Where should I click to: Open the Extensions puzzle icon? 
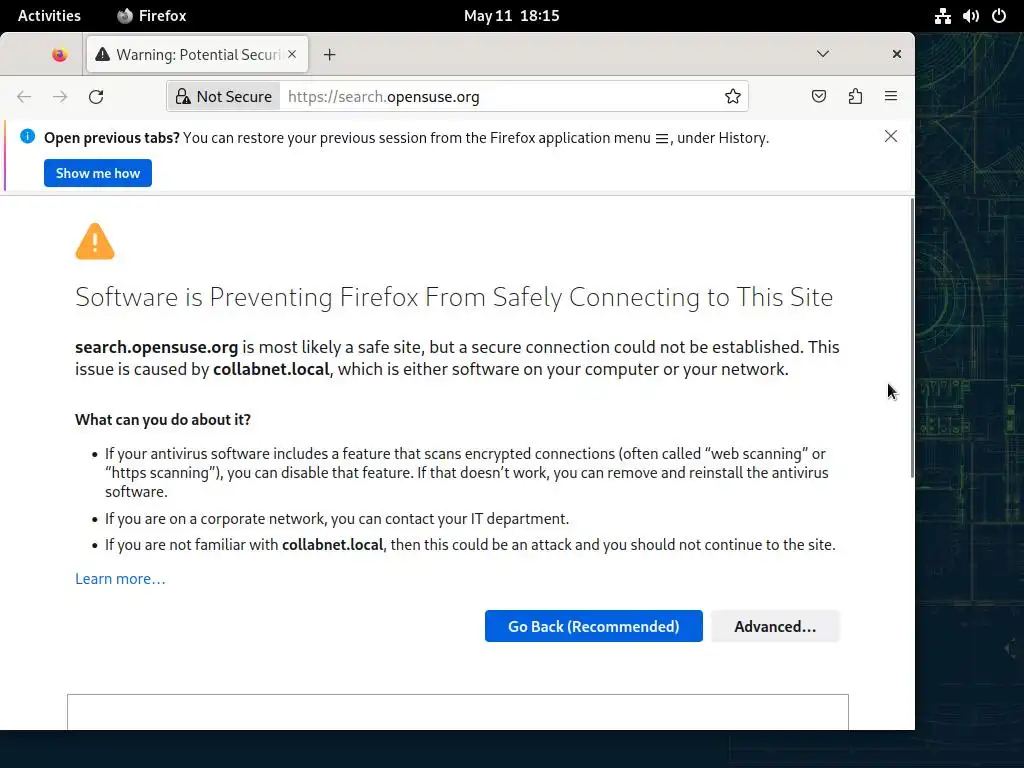(x=855, y=97)
